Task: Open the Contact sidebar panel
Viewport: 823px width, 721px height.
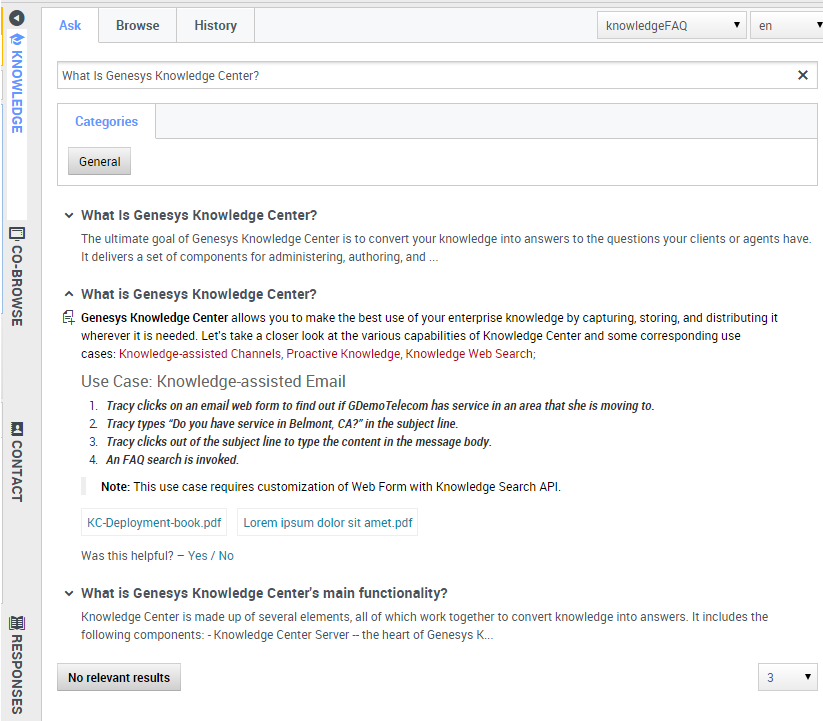Action: click(16, 462)
